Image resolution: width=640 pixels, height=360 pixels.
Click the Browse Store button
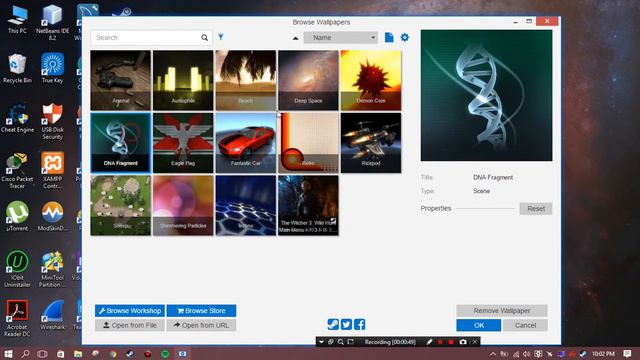pos(201,311)
